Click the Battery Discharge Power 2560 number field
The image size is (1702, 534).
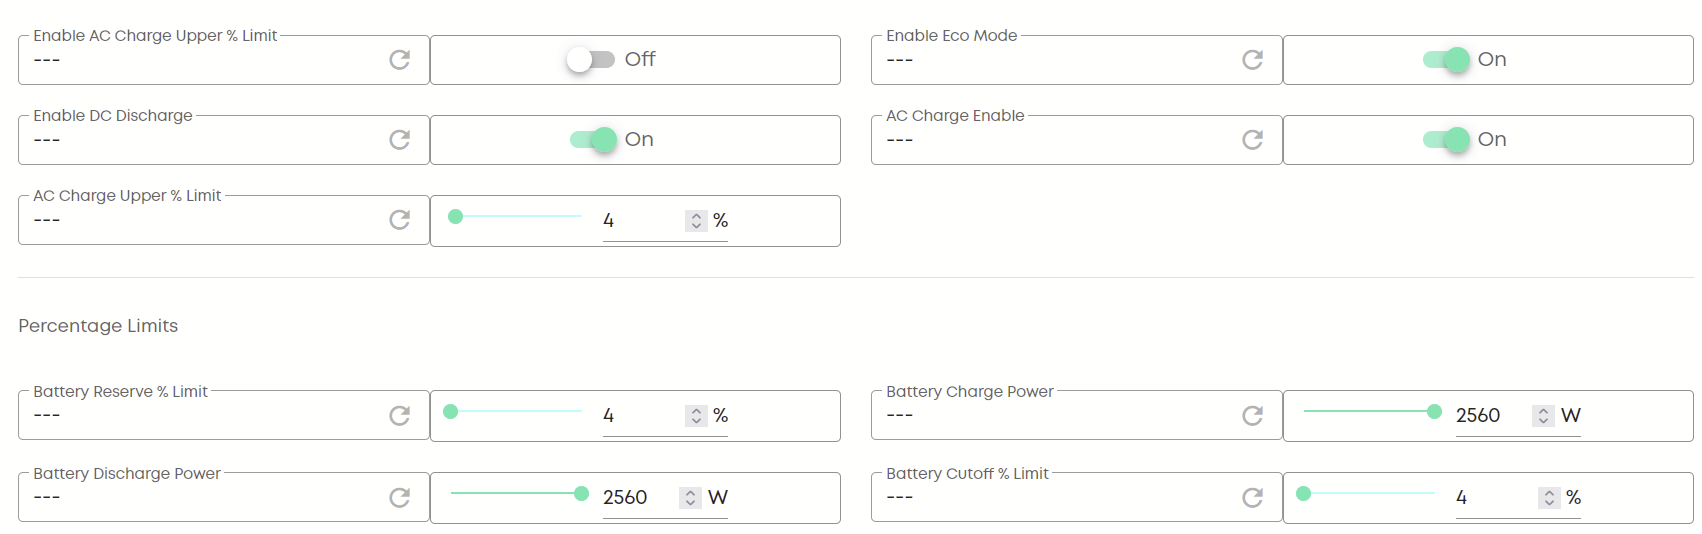[x=636, y=497]
